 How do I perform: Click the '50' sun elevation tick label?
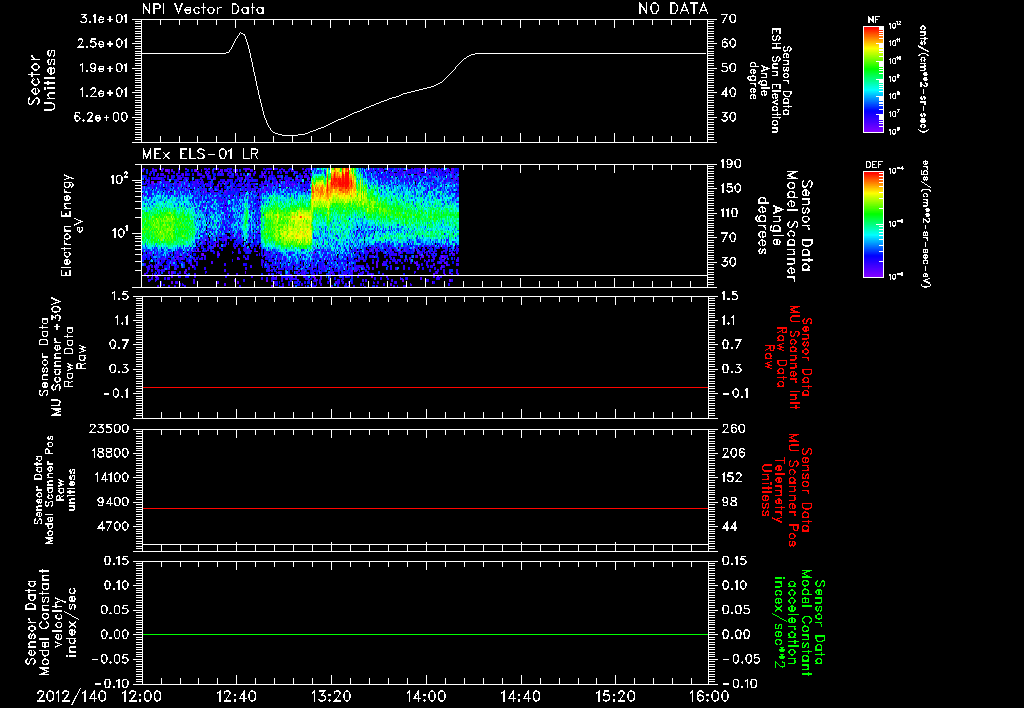click(729, 68)
